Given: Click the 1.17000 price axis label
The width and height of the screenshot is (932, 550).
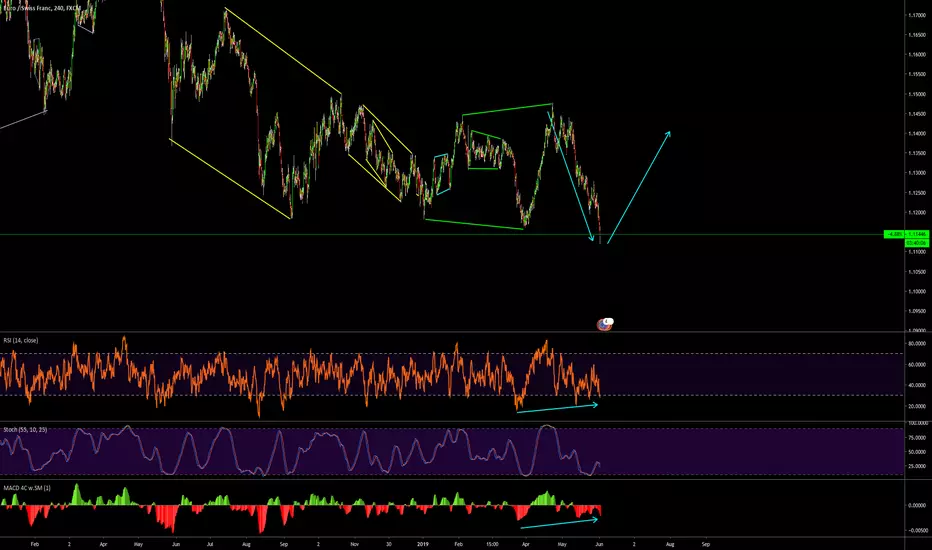Looking at the screenshot, I should pos(917,15).
